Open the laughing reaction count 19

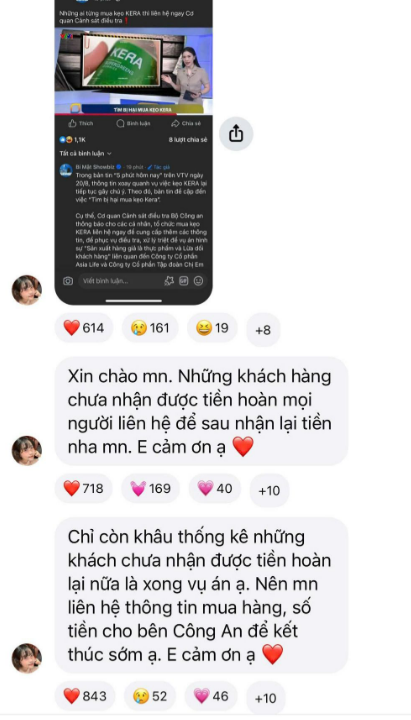click(212, 328)
